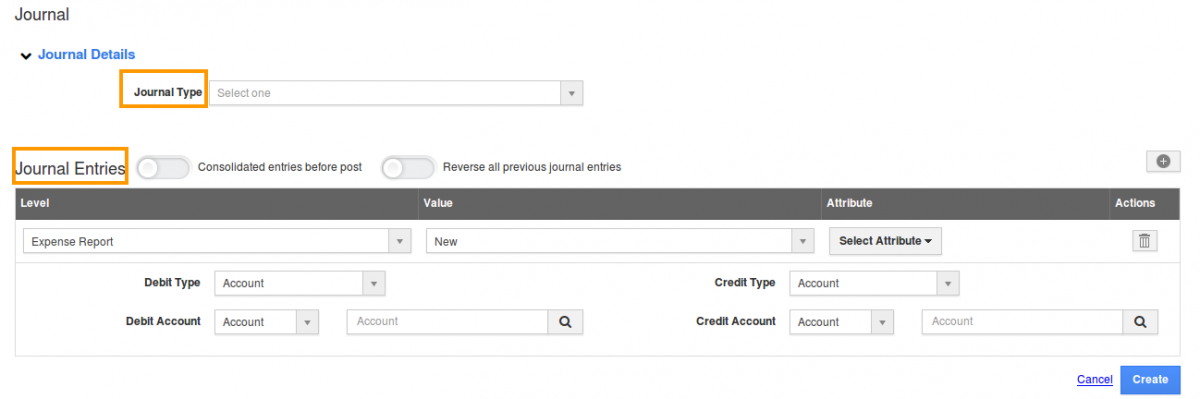Open the Credit Type dropdown
The image size is (1200, 399).
pyautogui.click(x=875, y=283)
